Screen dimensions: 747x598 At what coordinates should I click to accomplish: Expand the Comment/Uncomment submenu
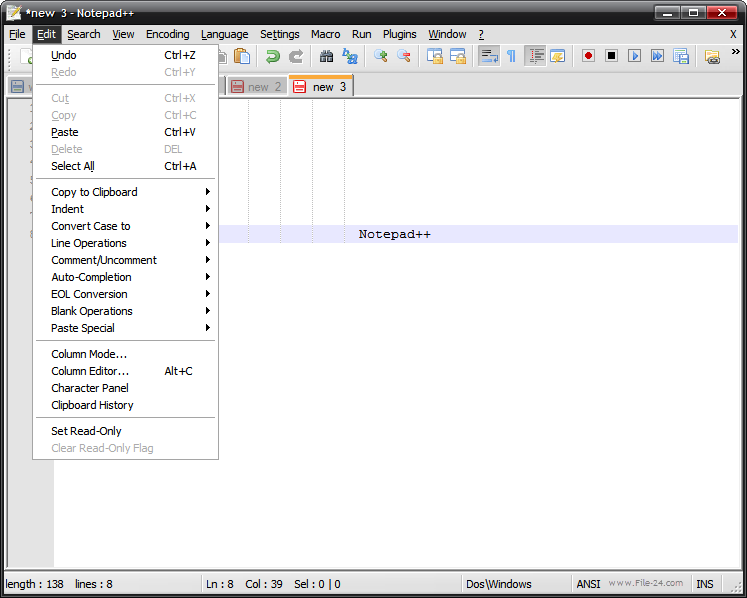(125, 260)
